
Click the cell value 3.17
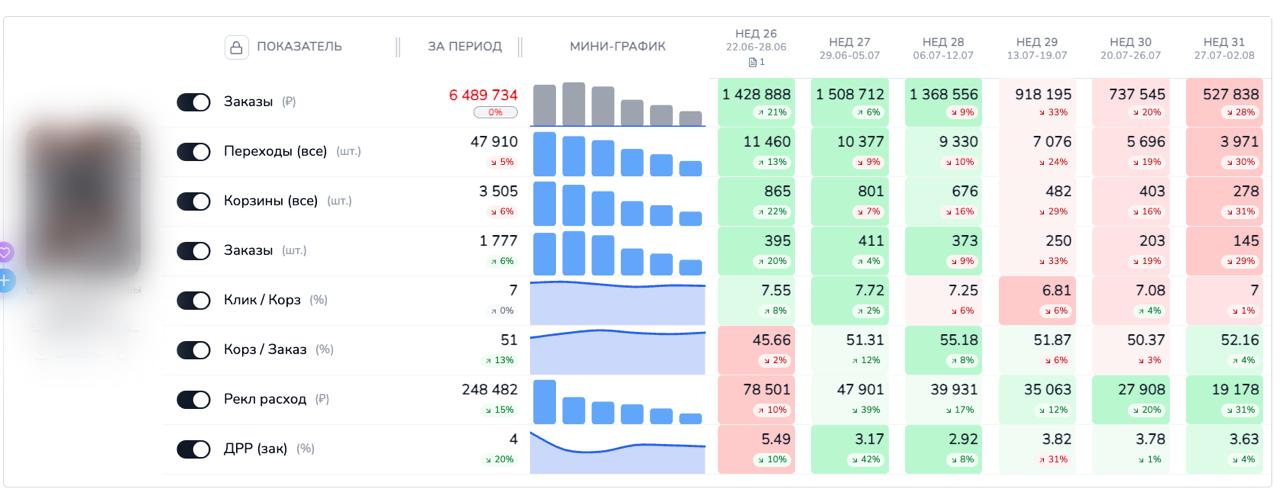pos(870,439)
